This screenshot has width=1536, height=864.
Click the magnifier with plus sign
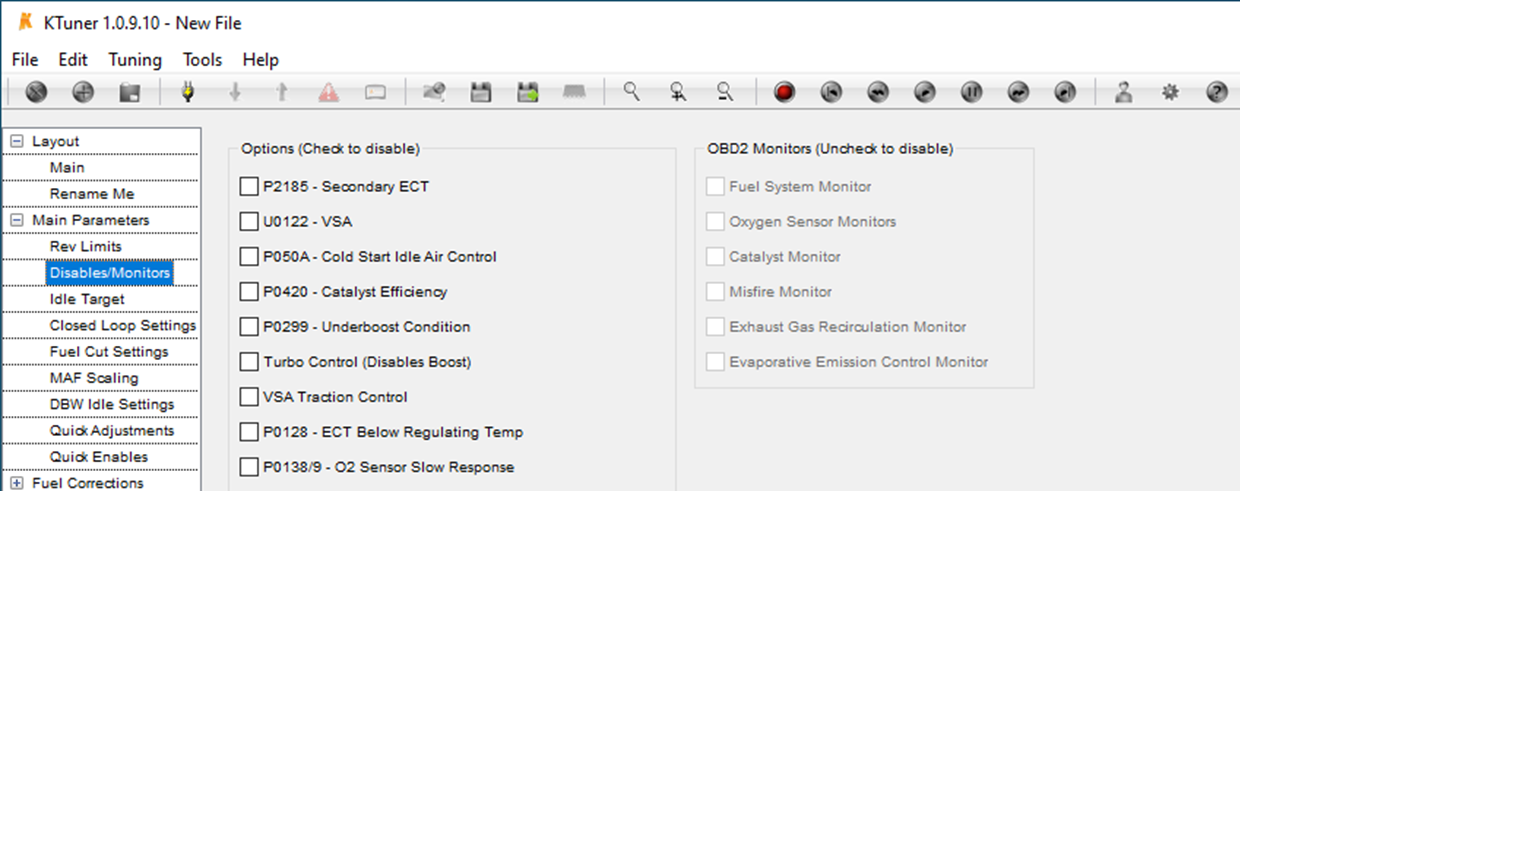pyautogui.click(x=679, y=92)
